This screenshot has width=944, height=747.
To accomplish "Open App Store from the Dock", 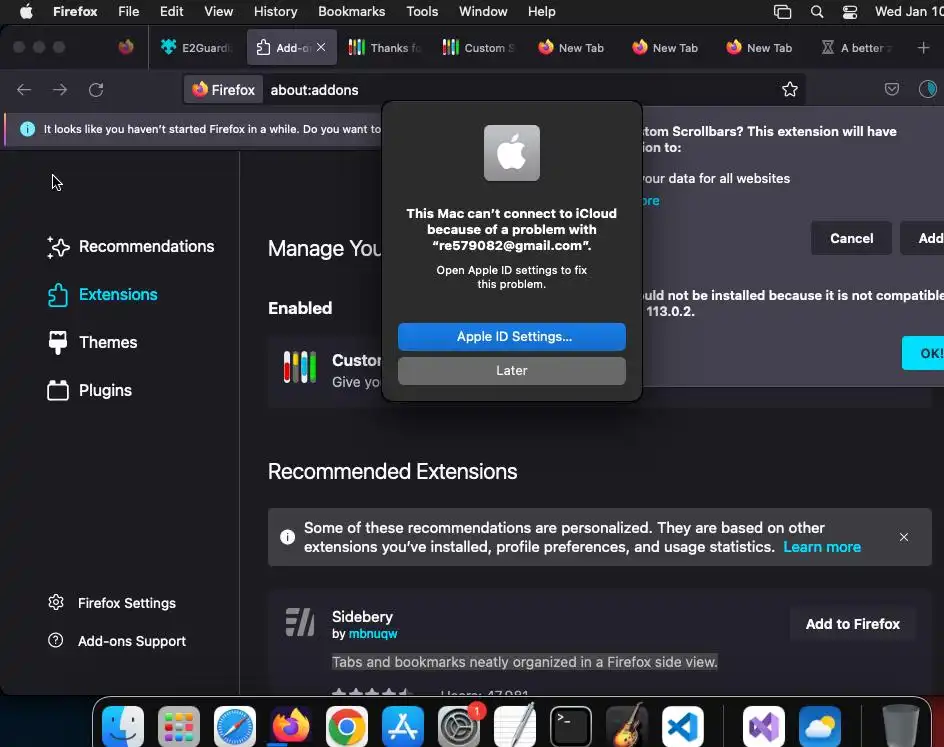I will tap(403, 726).
